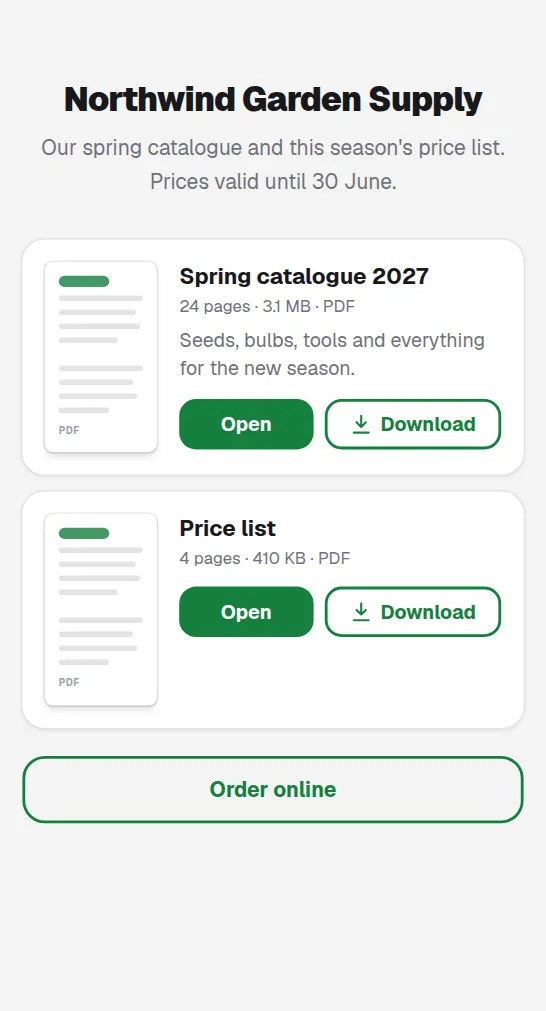This screenshot has width=546, height=1011.
Task: Click the Download label text for Spring catalogue
Action: coord(428,424)
